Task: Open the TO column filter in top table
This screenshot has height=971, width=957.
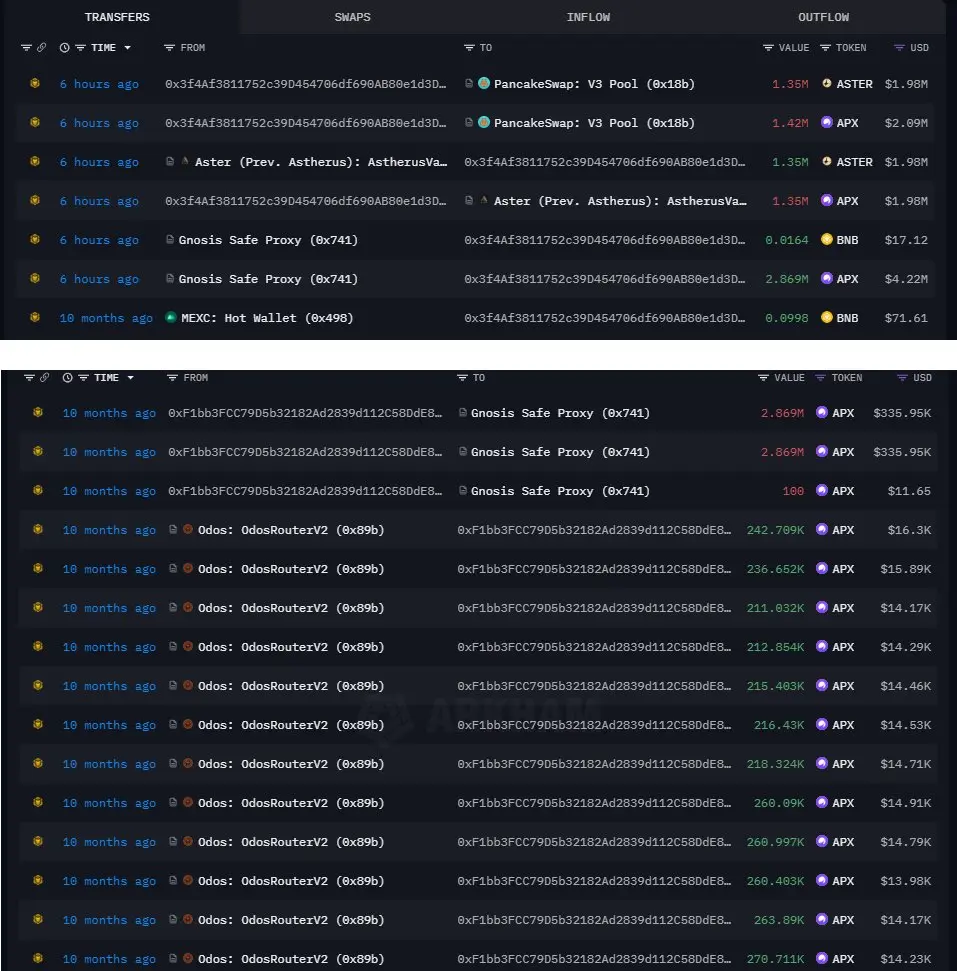Action: click(469, 48)
